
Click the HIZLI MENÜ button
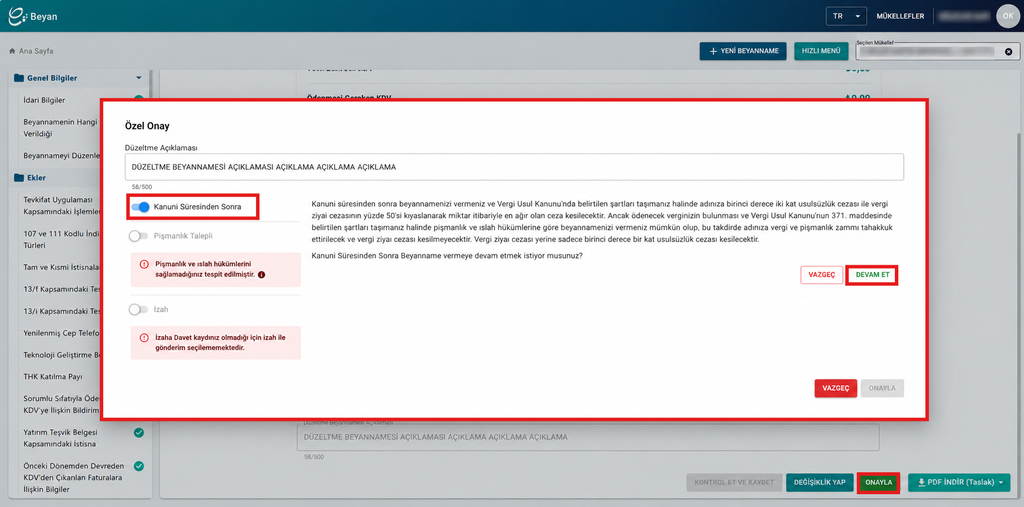coord(821,52)
